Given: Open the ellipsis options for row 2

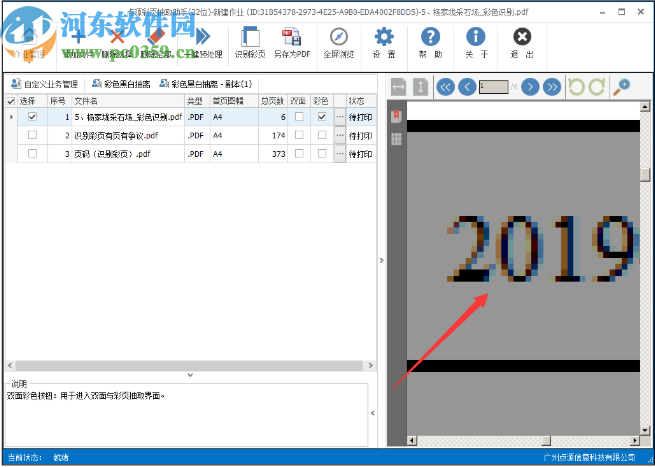Looking at the screenshot, I should [x=340, y=135].
